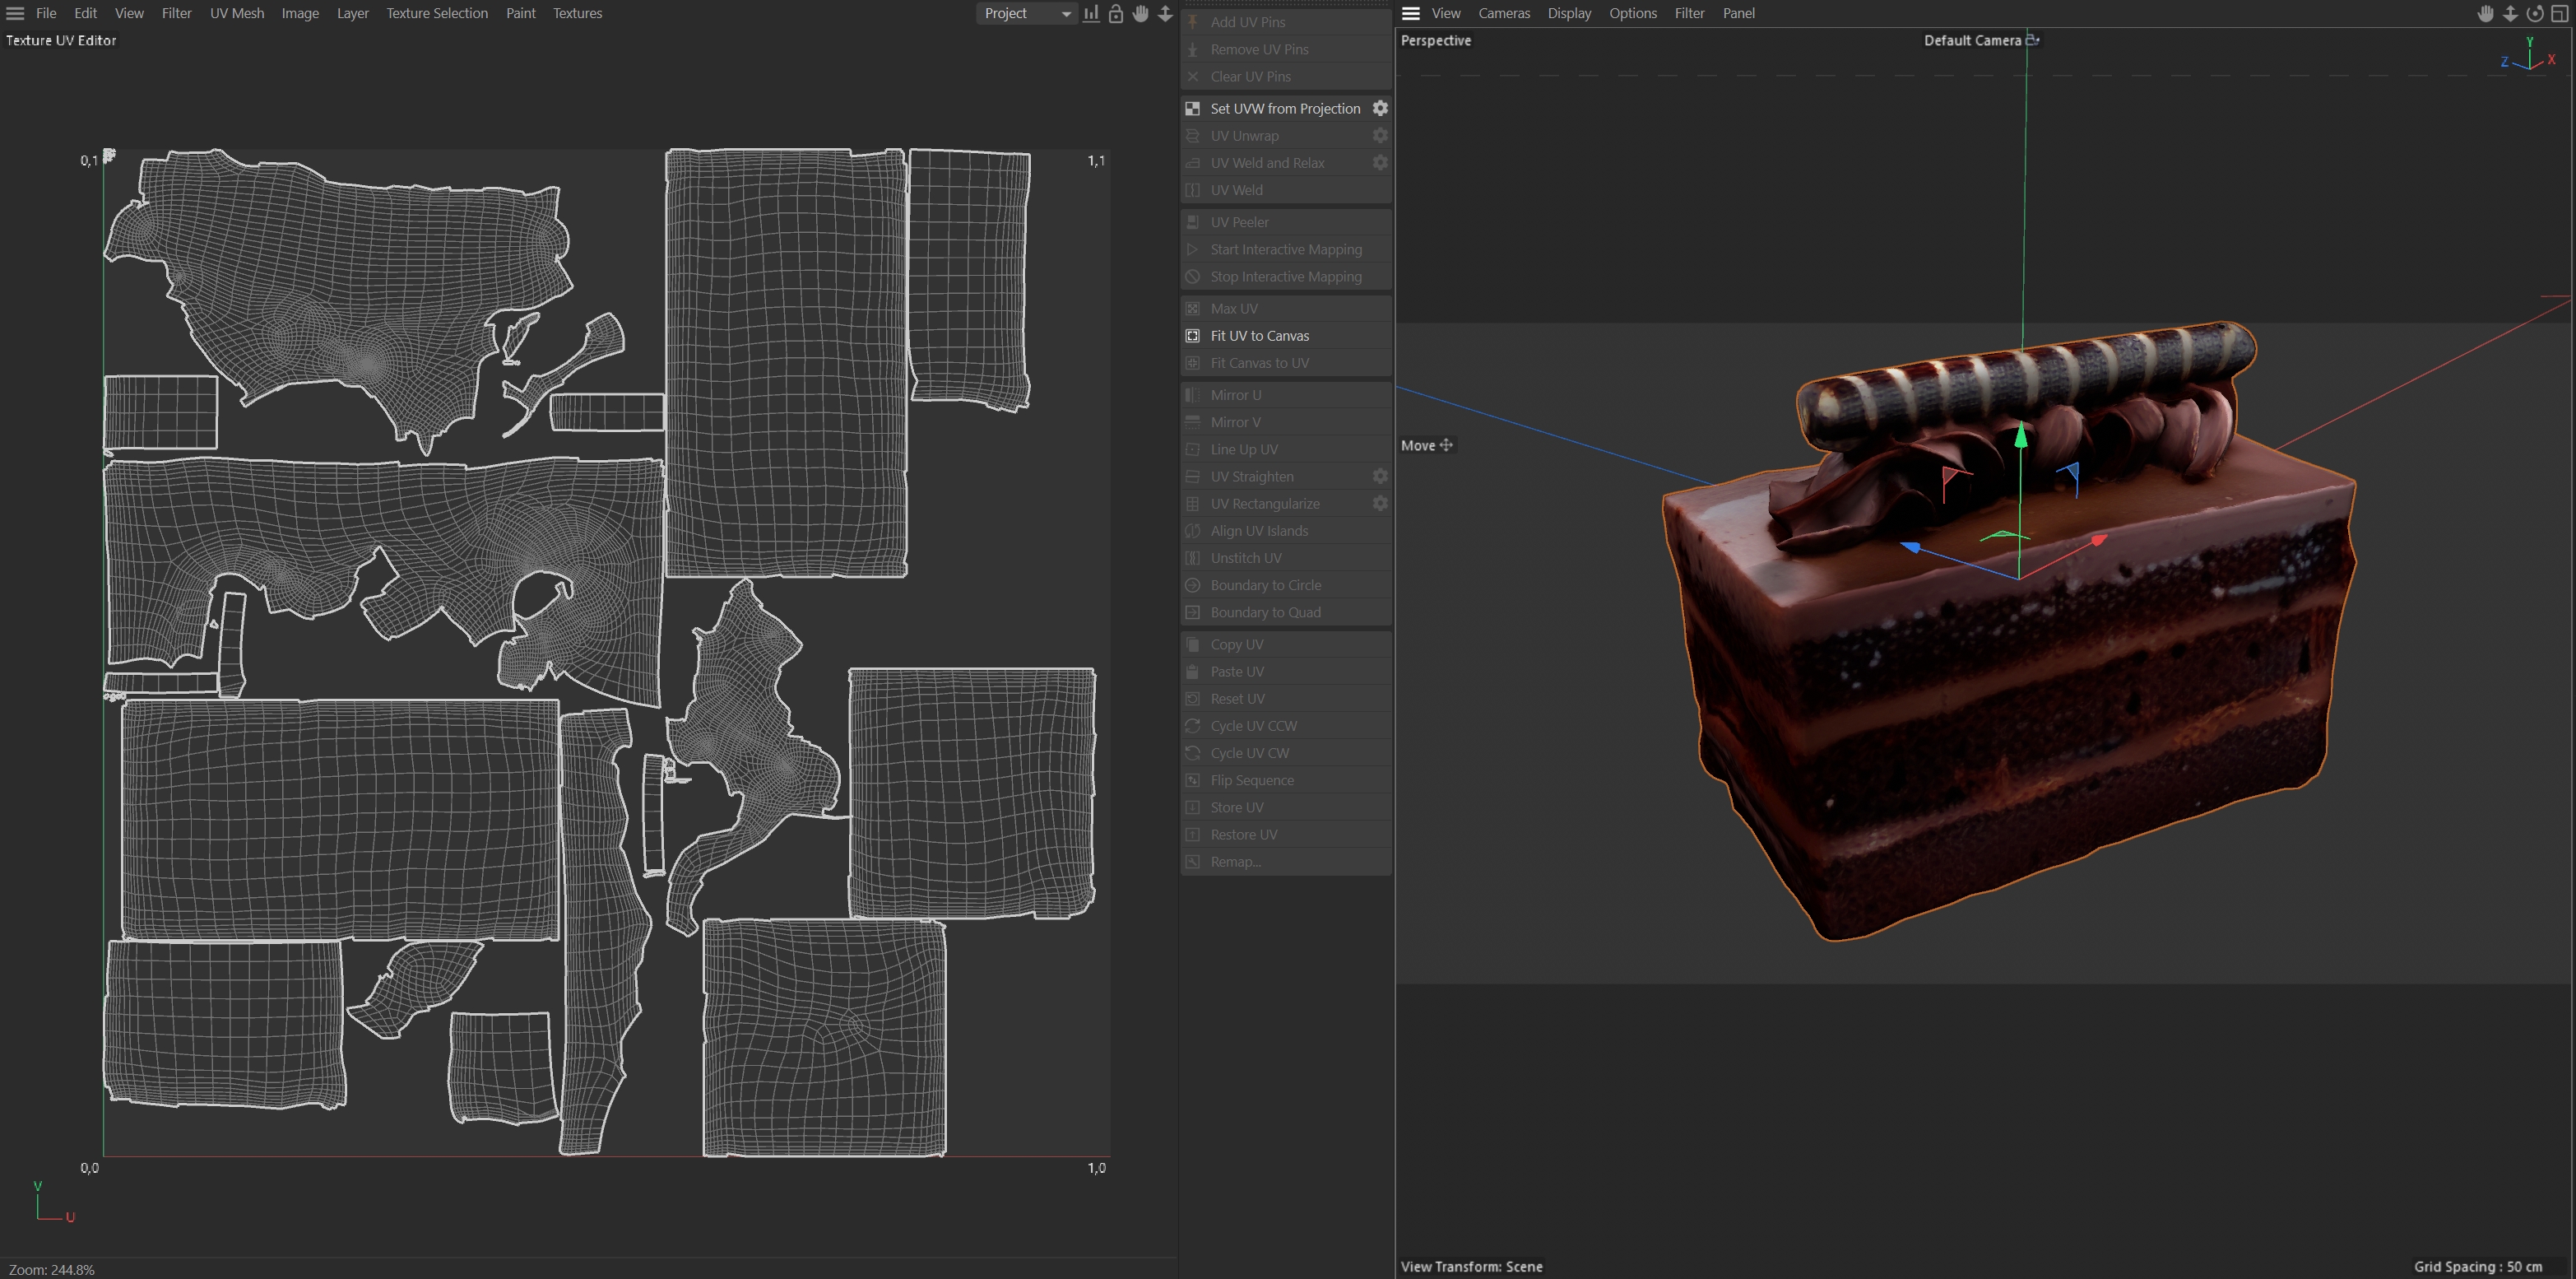Click the pan hand icon in the UV editor
The image size is (2576, 1279).
click(x=1140, y=13)
